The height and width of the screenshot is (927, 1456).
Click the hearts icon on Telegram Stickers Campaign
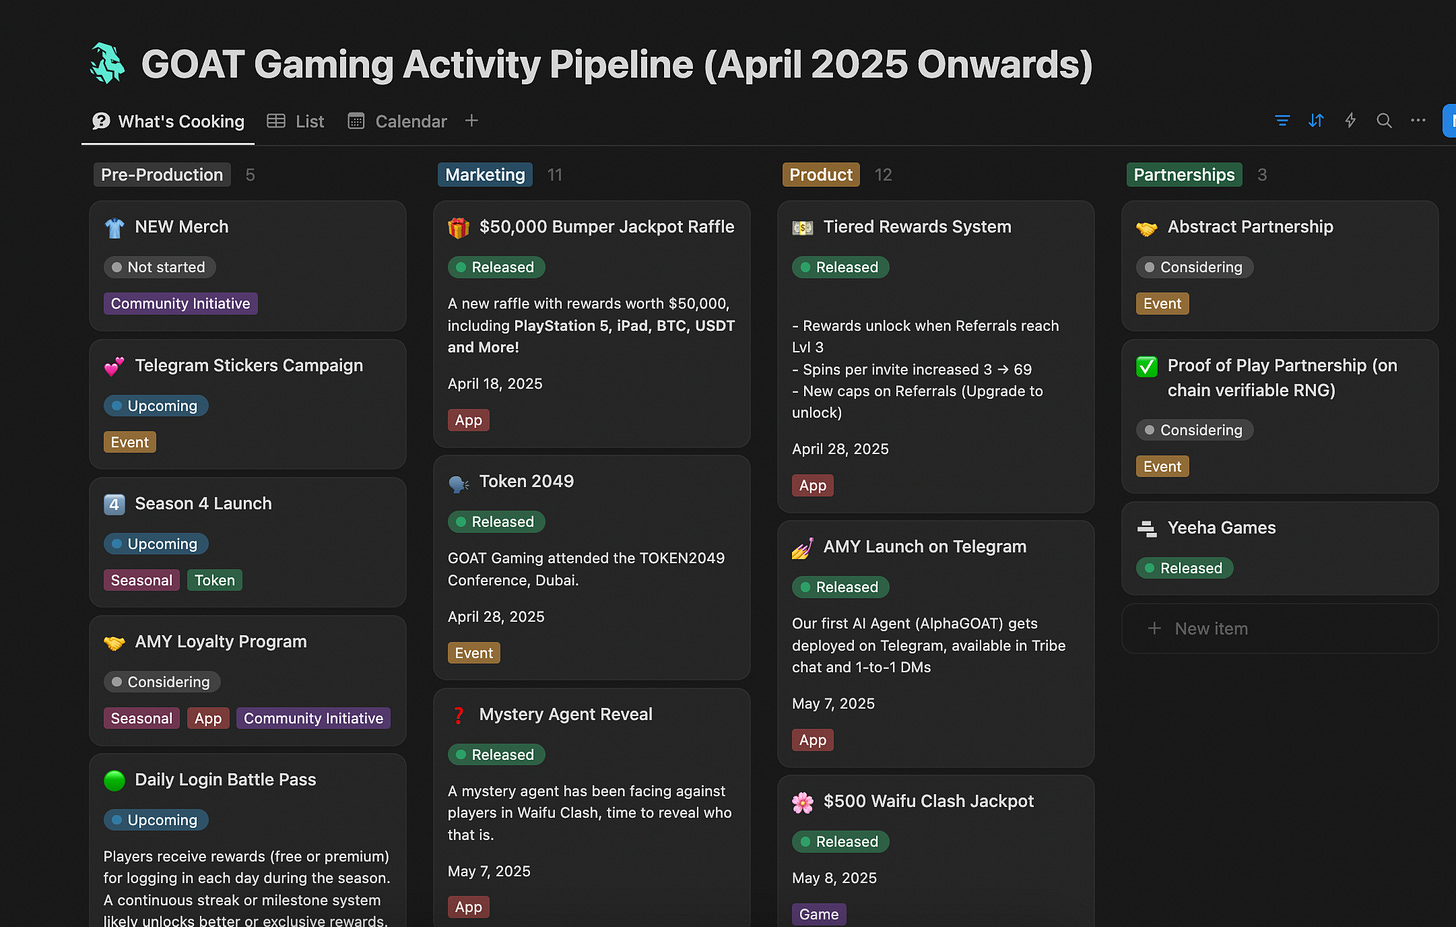click(114, 367)
